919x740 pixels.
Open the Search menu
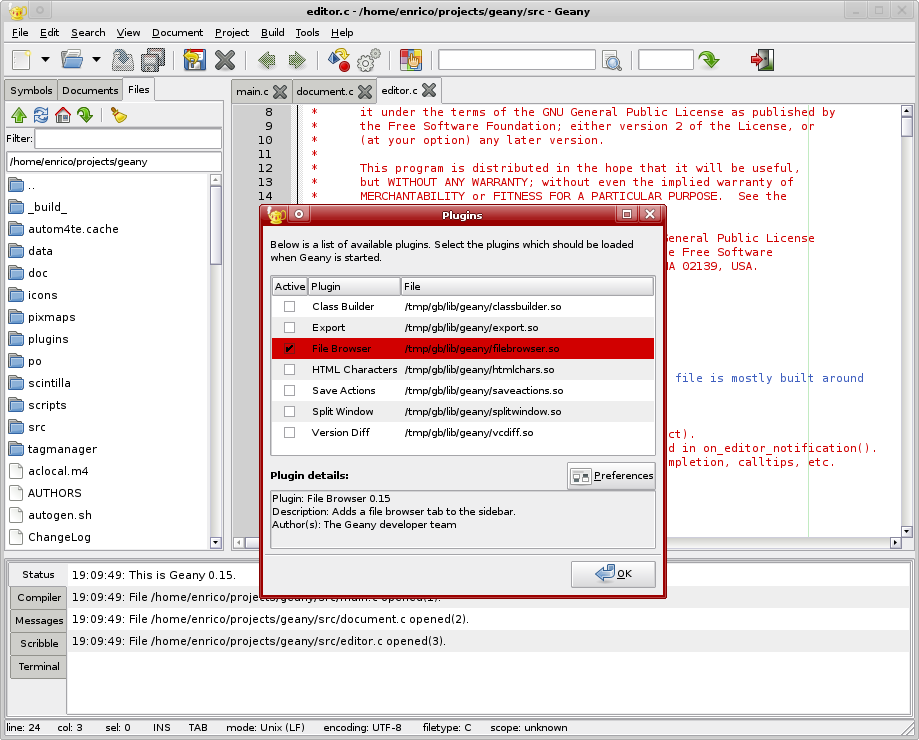[88, 33]
